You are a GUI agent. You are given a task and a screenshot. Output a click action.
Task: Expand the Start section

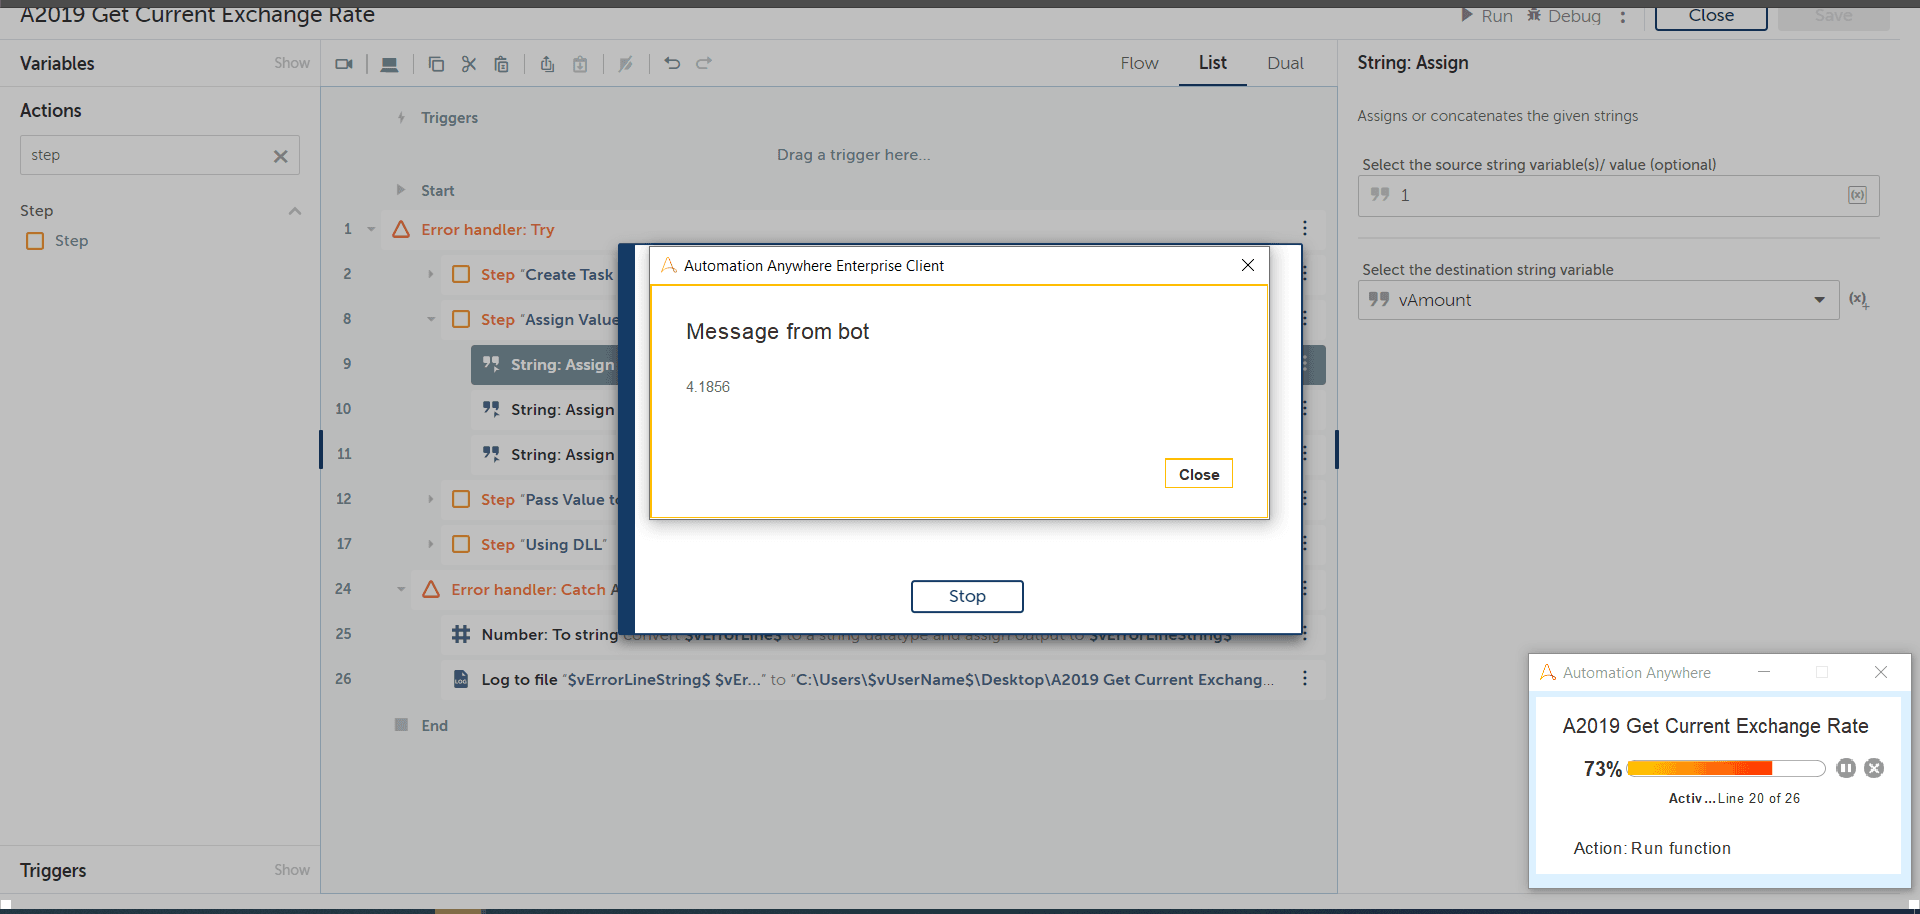(401, 190)
